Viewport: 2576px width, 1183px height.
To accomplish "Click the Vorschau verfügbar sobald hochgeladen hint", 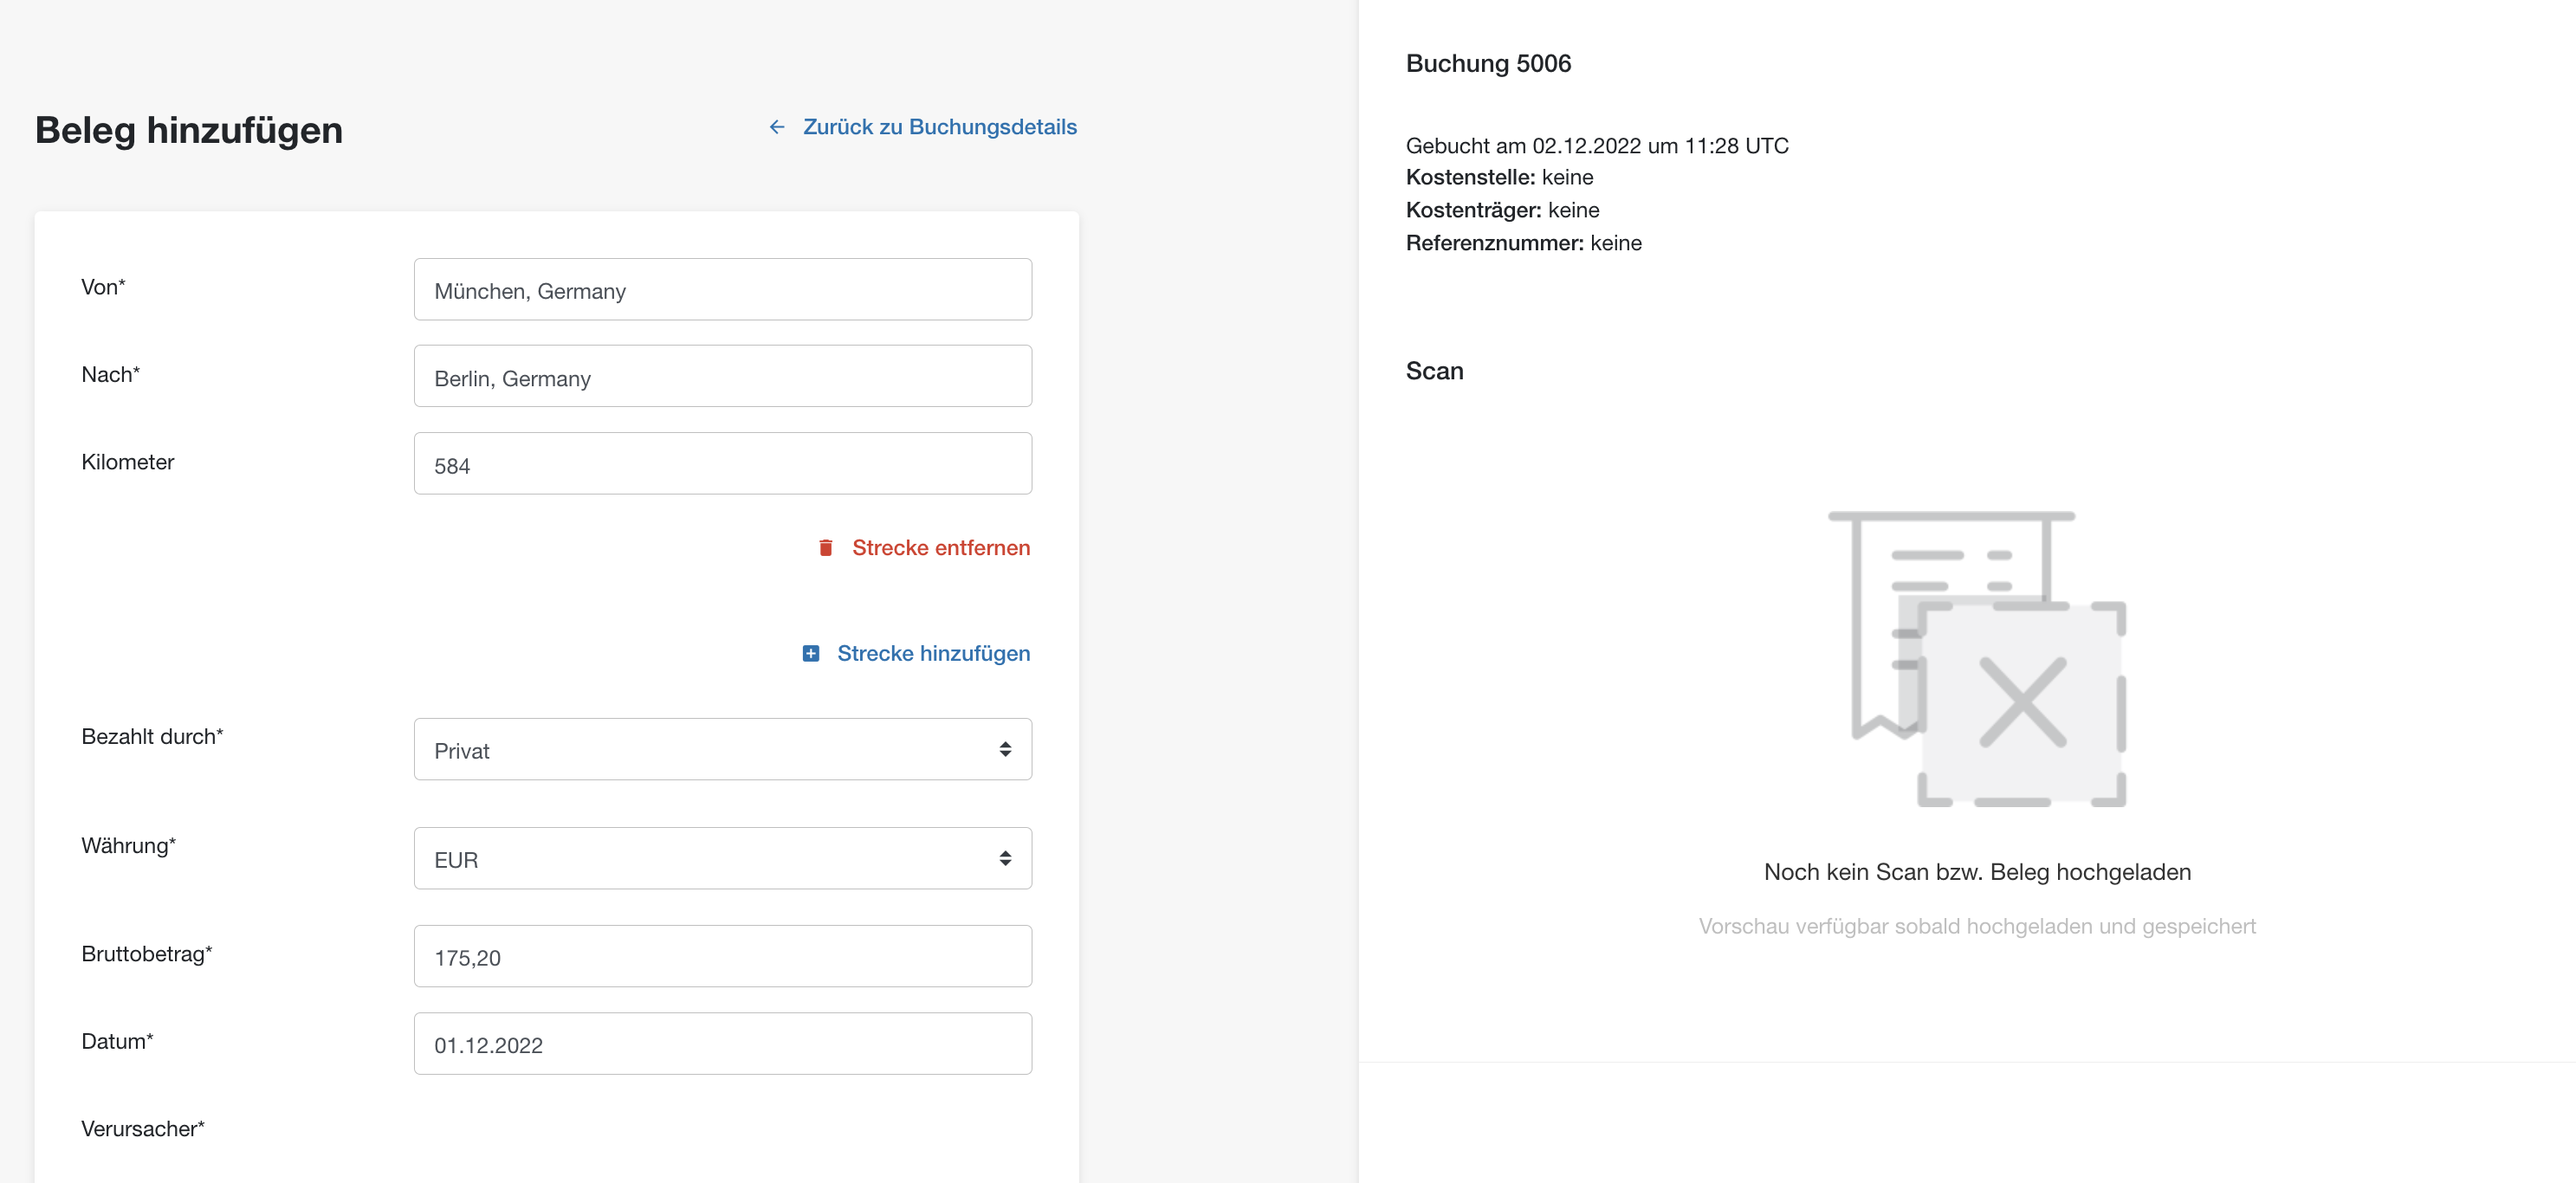I will click(1977, 926).
